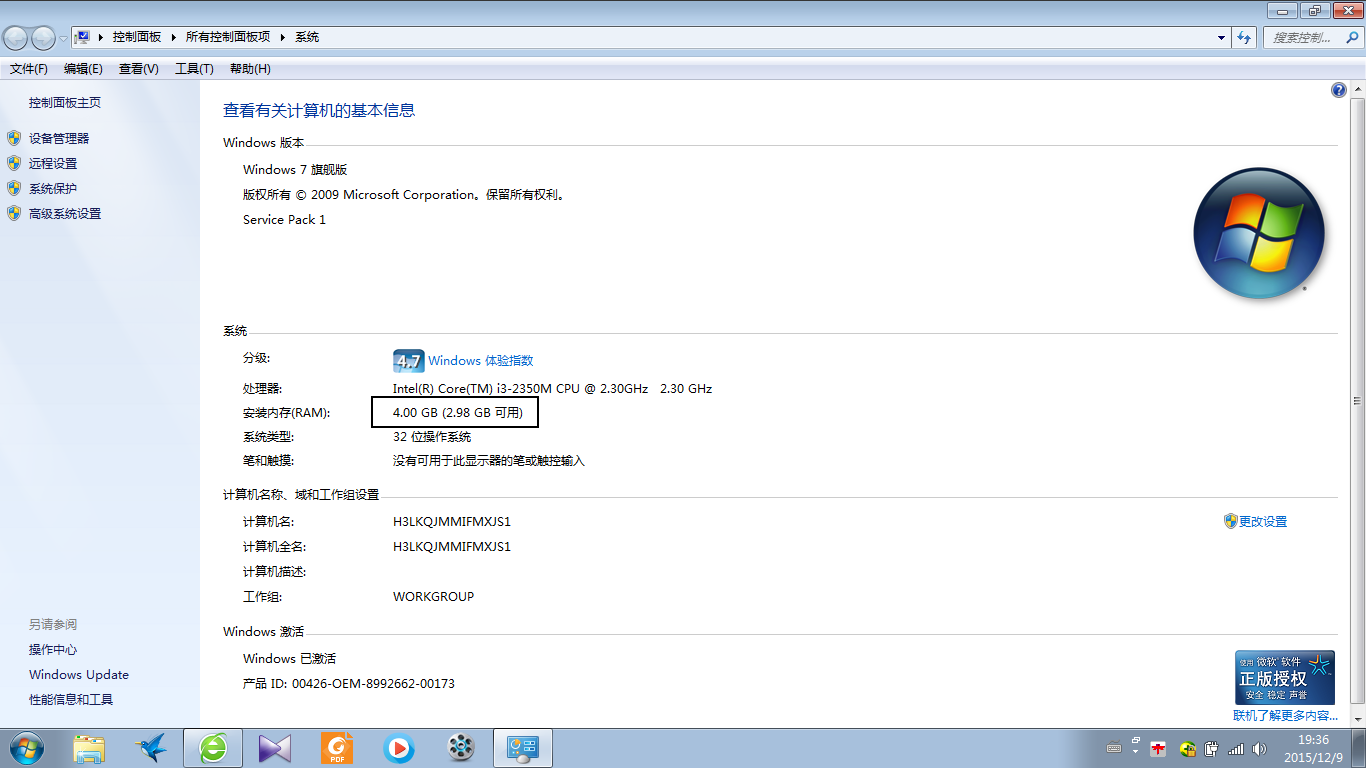1366x768 pixels.
Task: Click the 4.7 rating badge
Action: (408, 361)
